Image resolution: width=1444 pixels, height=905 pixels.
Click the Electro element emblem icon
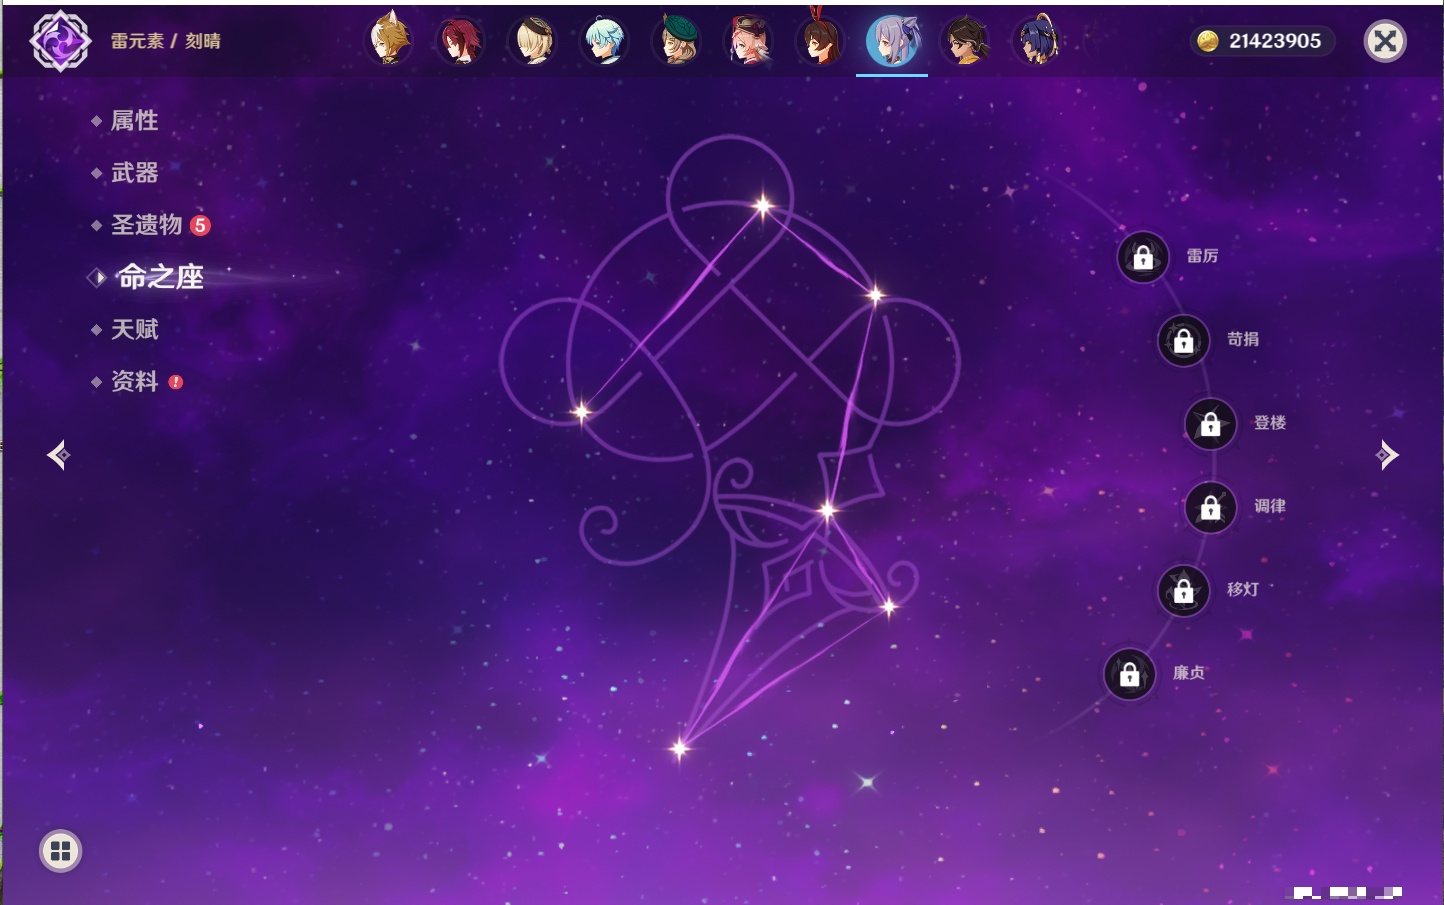[x=60, y=41]
